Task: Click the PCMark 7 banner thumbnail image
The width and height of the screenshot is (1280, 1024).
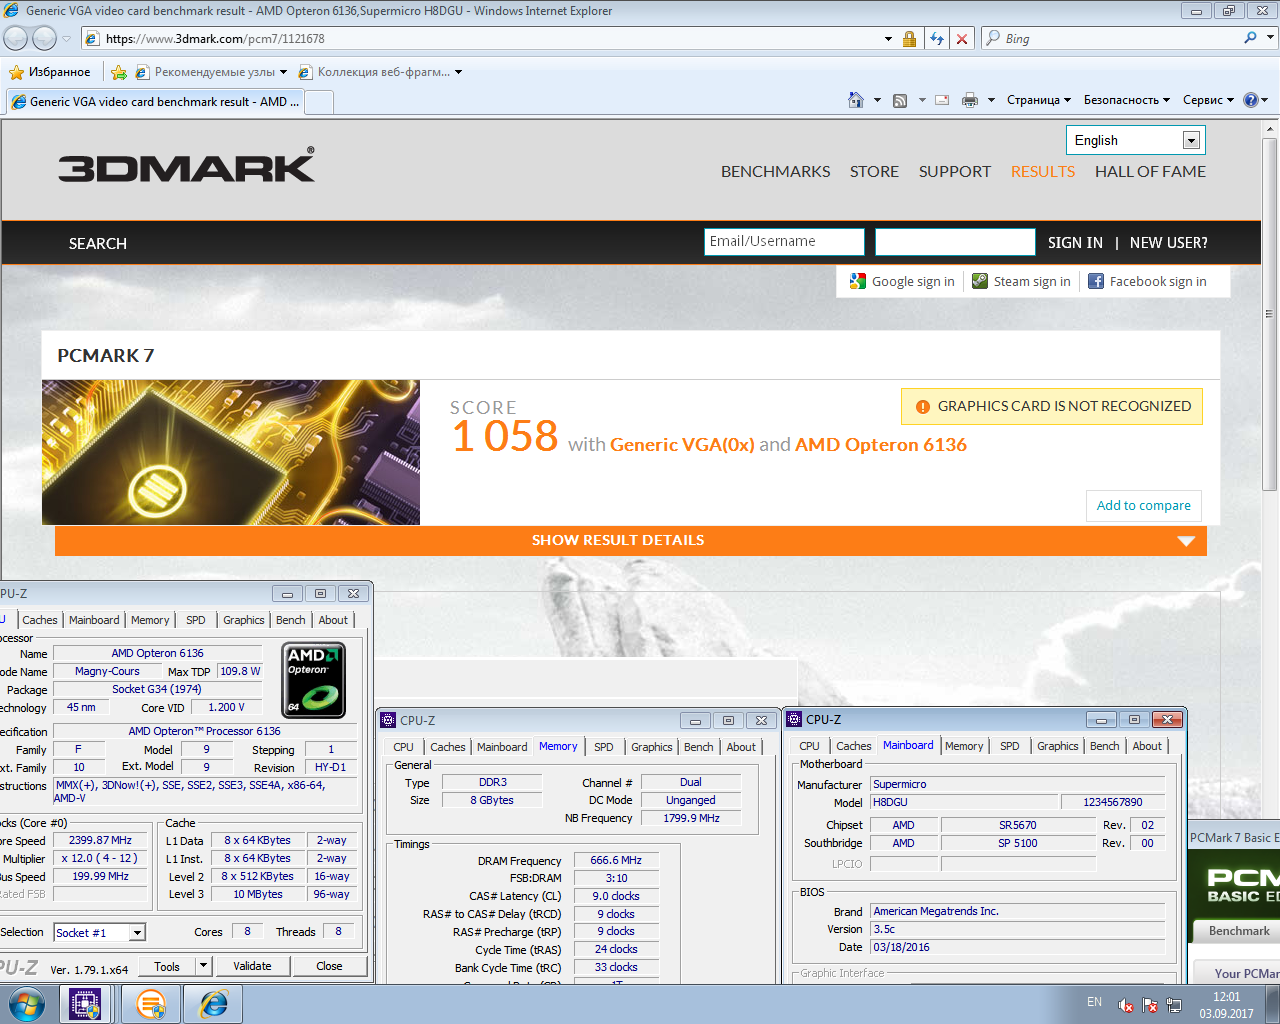Action: [231, 452]
